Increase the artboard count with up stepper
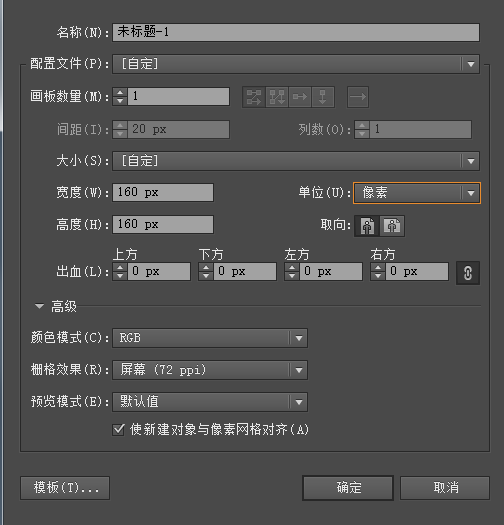Screen dimensions: 504x525 [x=120, y=92]
